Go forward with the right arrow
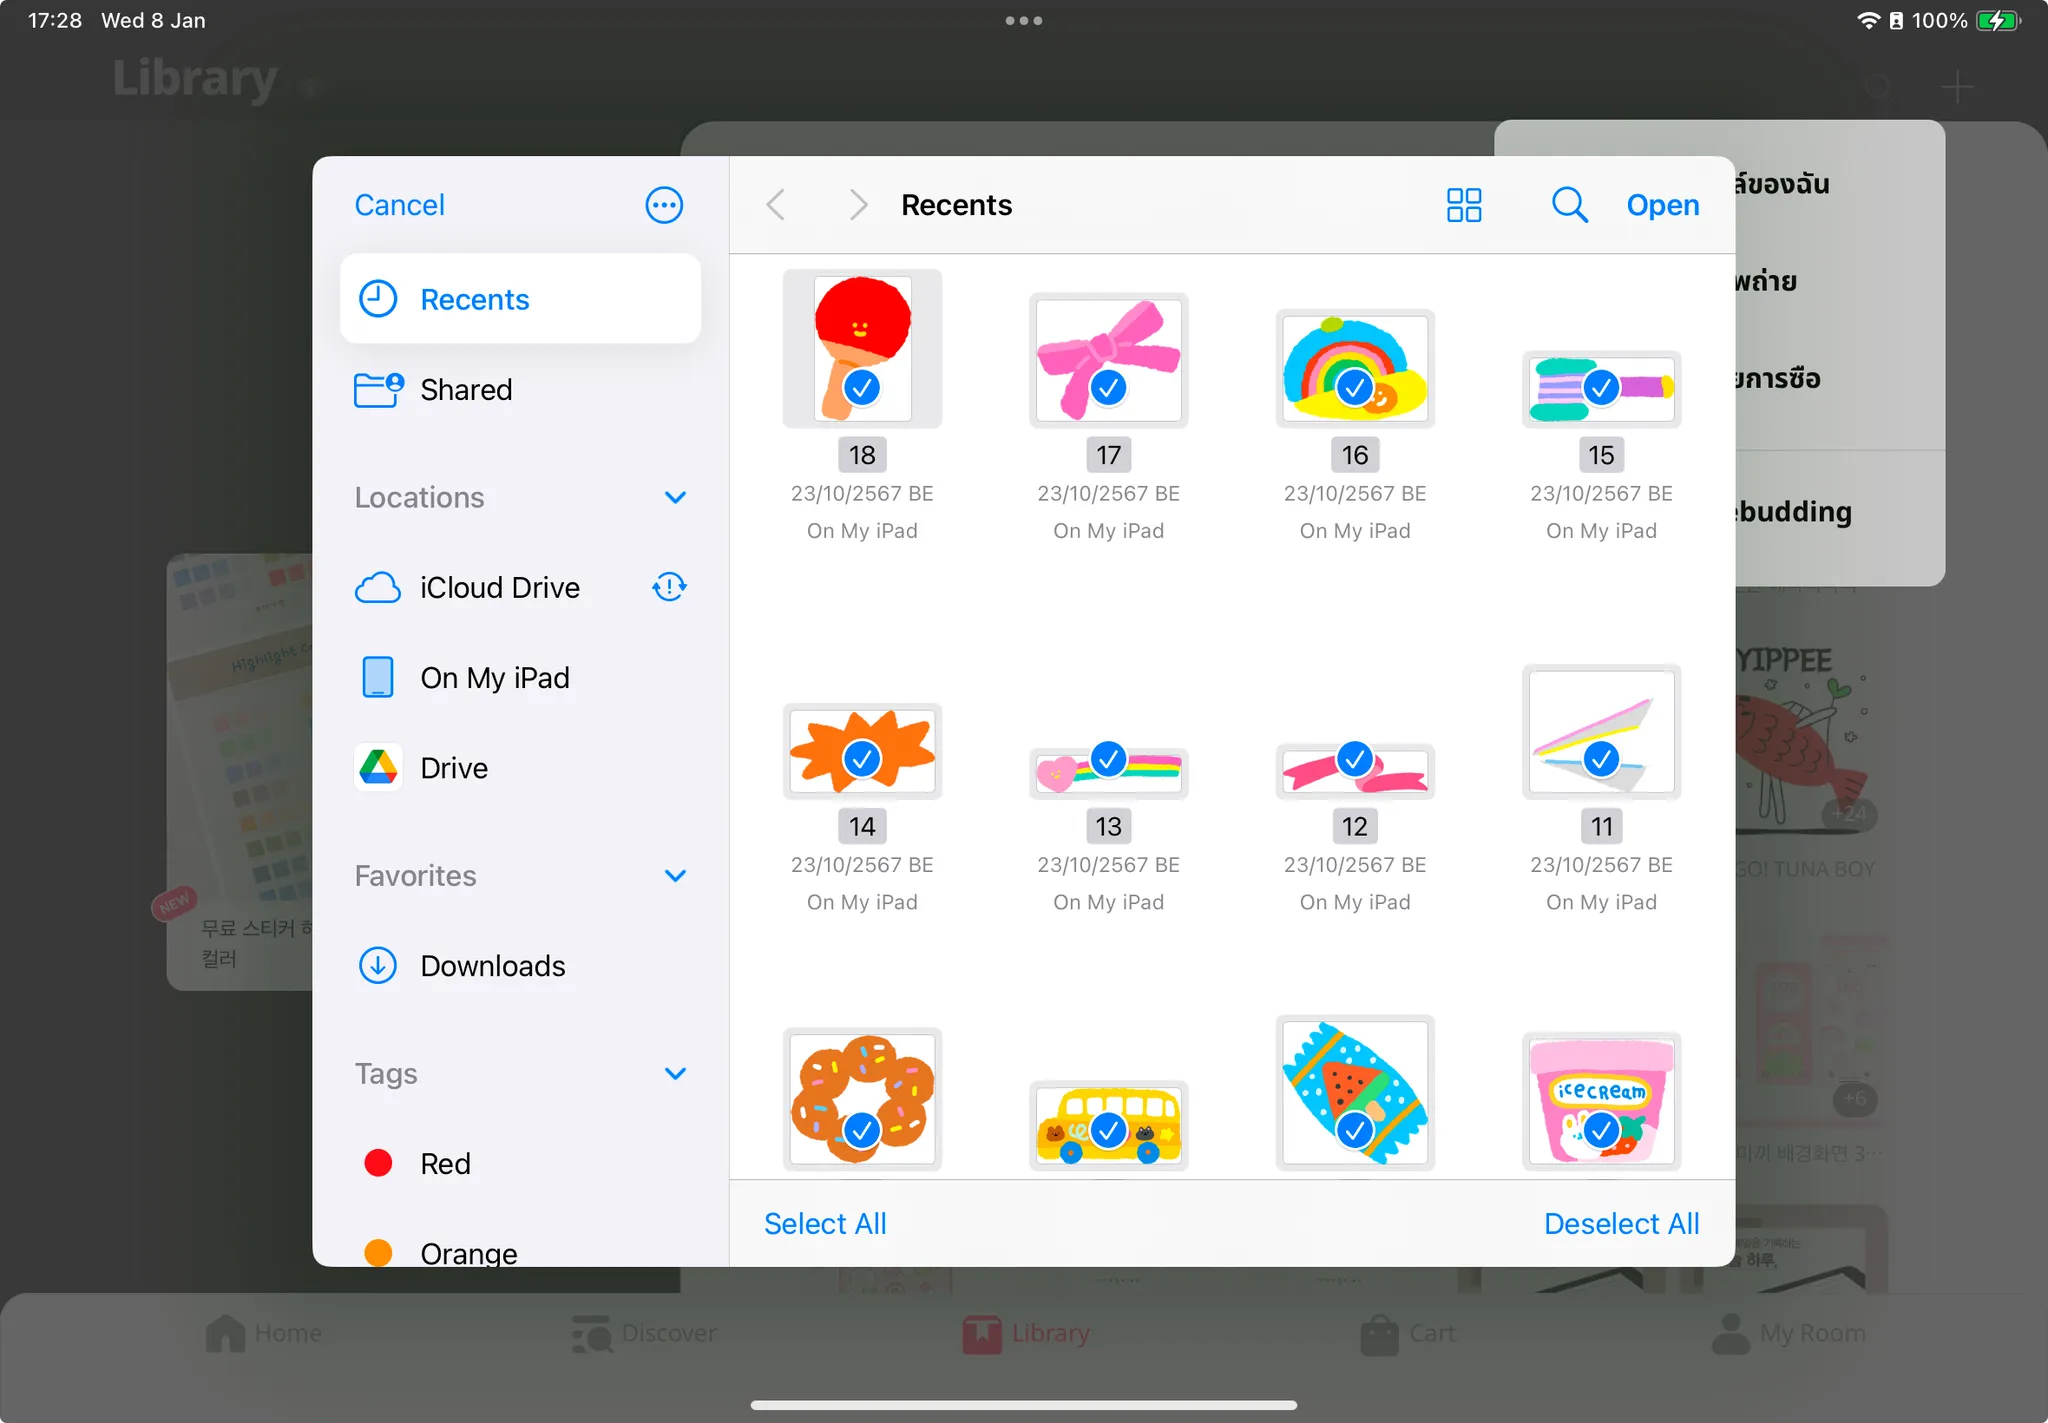 tap(858, 205)
